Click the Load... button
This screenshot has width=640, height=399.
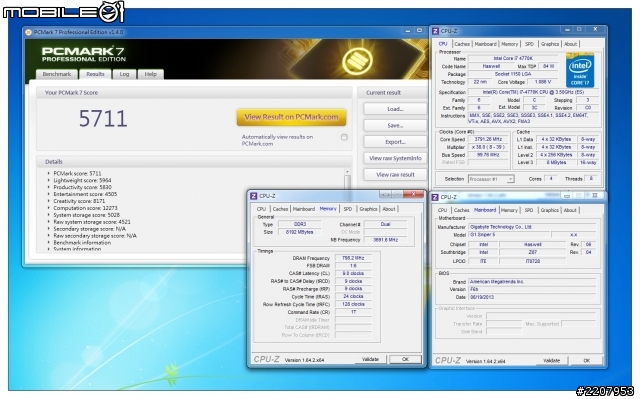point(395,109)
